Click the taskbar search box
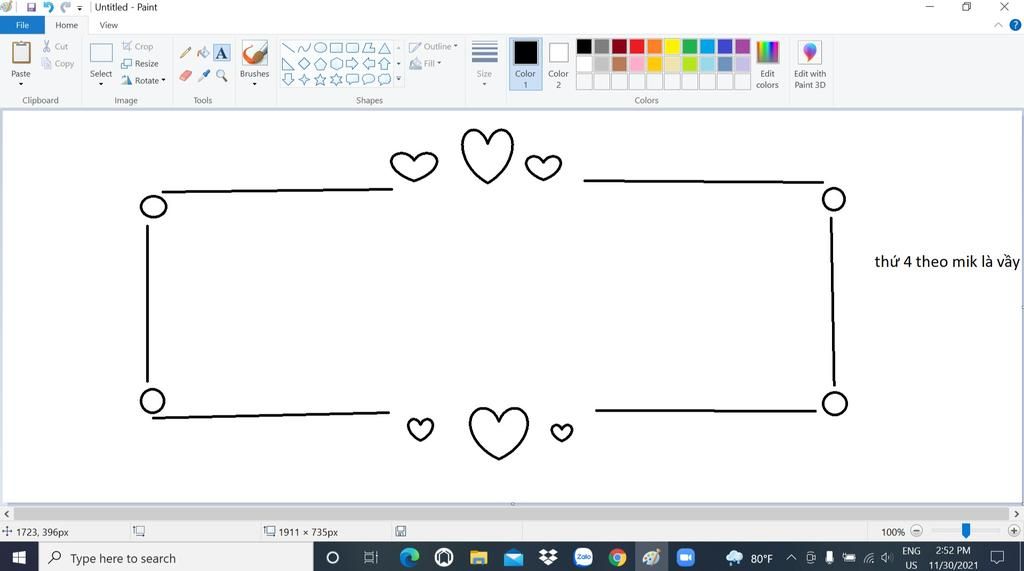Screen dimensions: 1024x571 (x=176, y=557)
